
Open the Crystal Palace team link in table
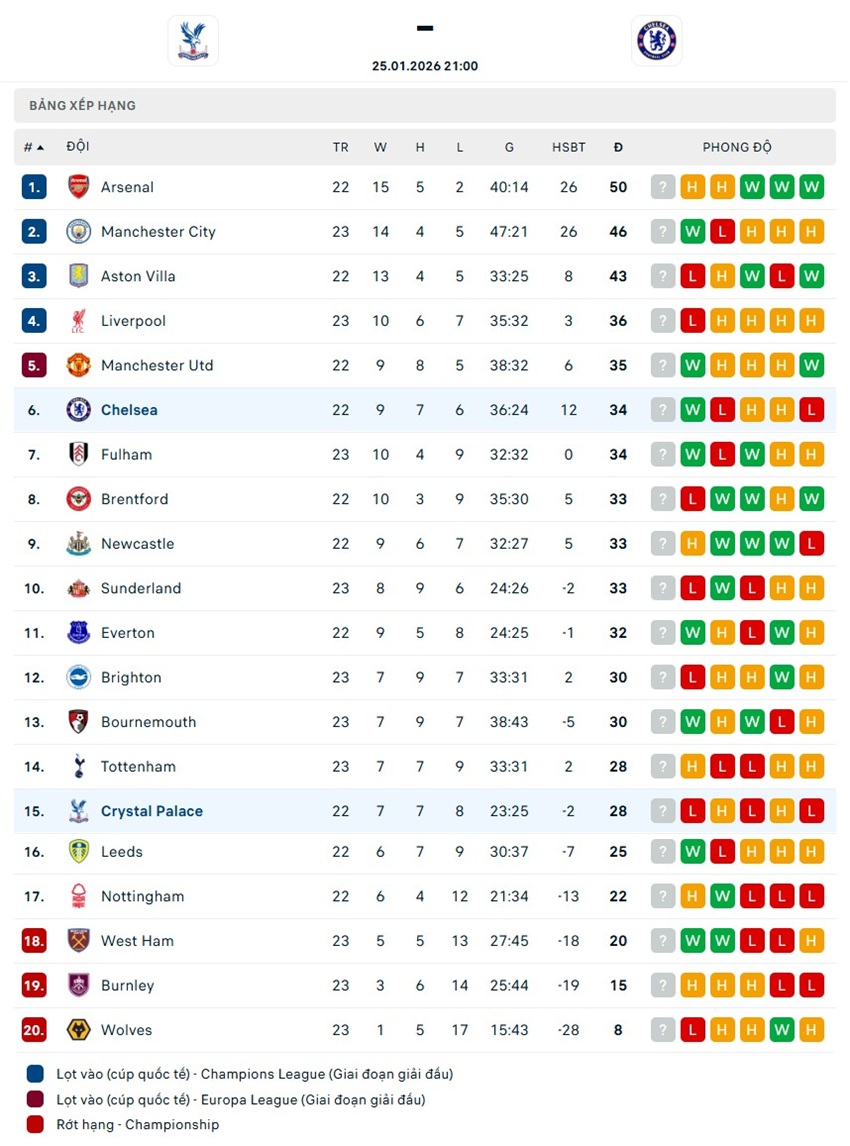point(151,811)
